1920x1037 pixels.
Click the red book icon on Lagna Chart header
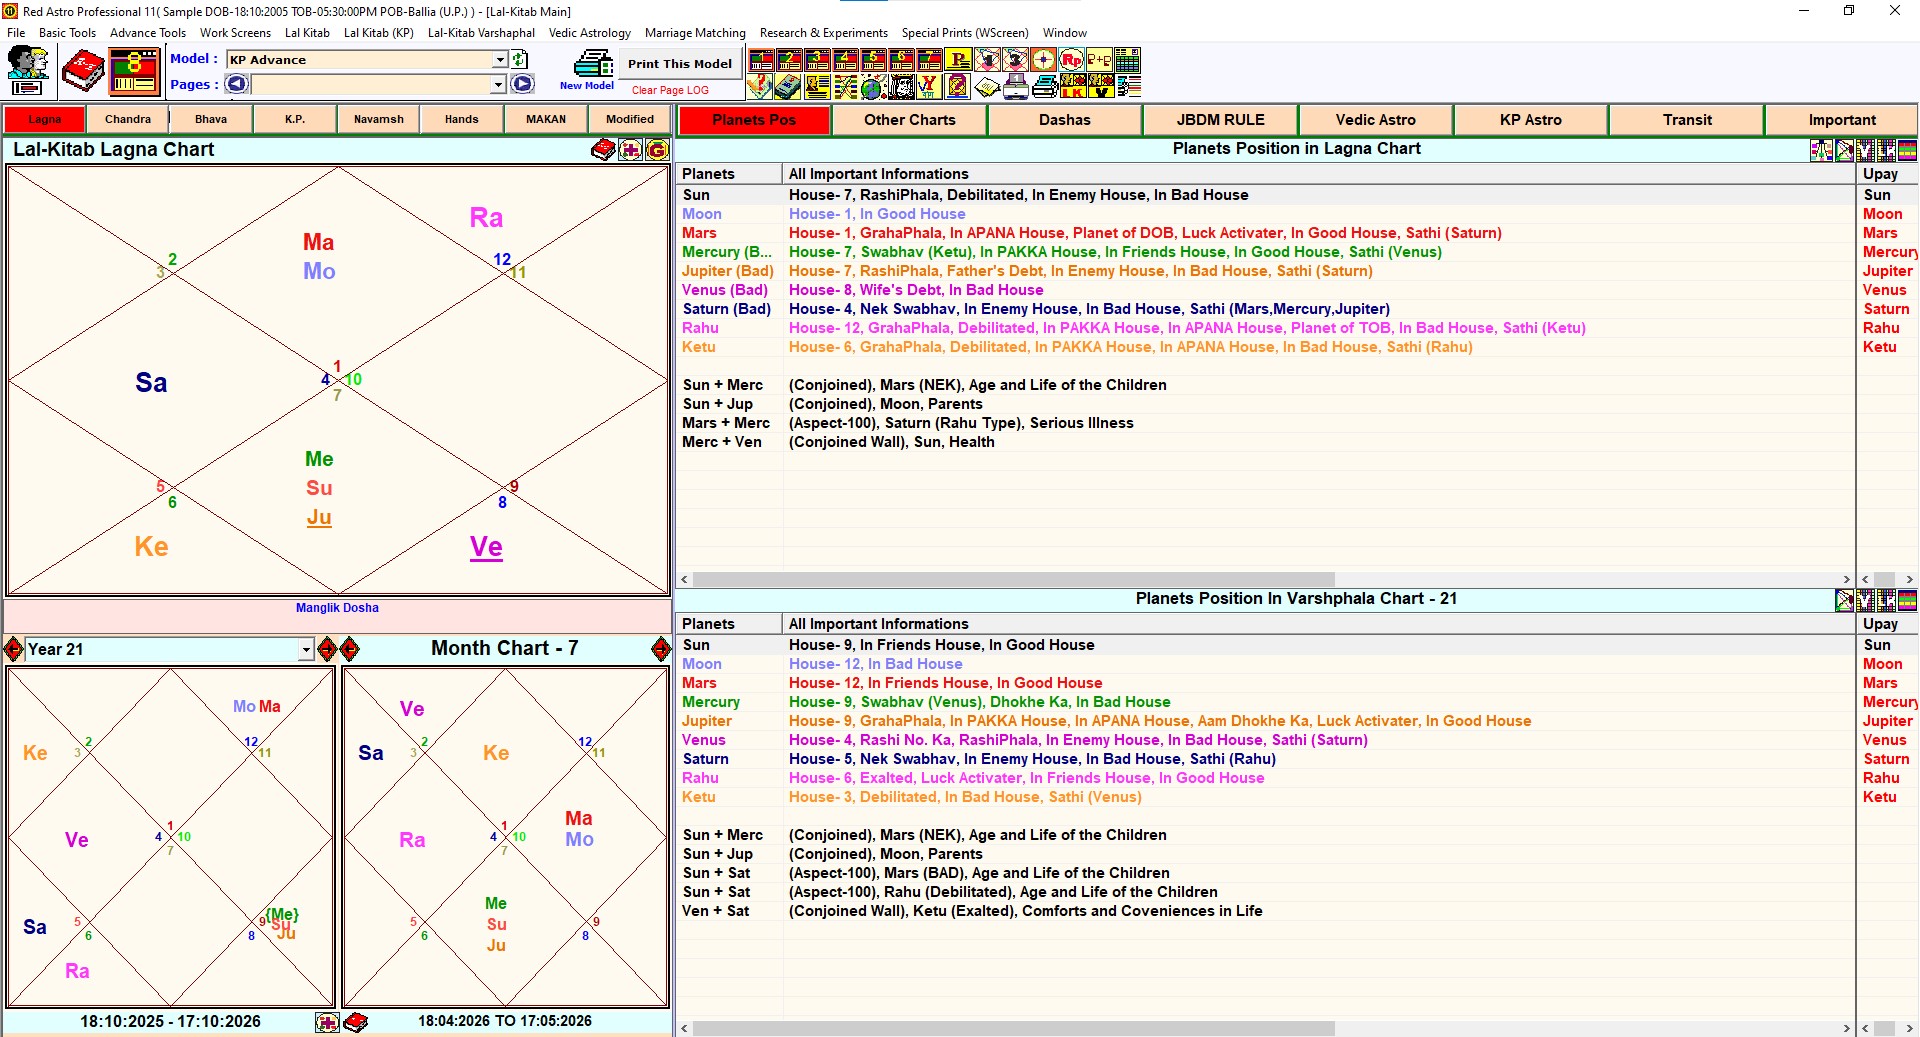coord(603,150)
